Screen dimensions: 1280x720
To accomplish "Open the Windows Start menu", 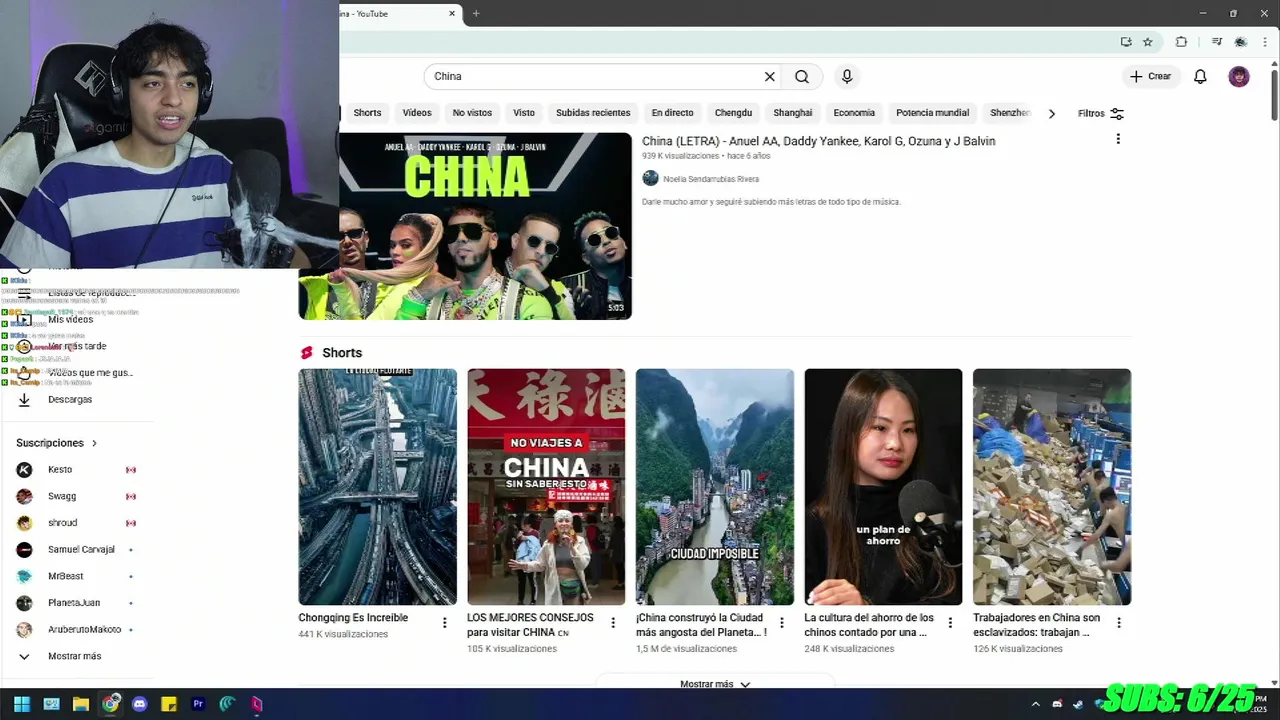I will point(21,704).
